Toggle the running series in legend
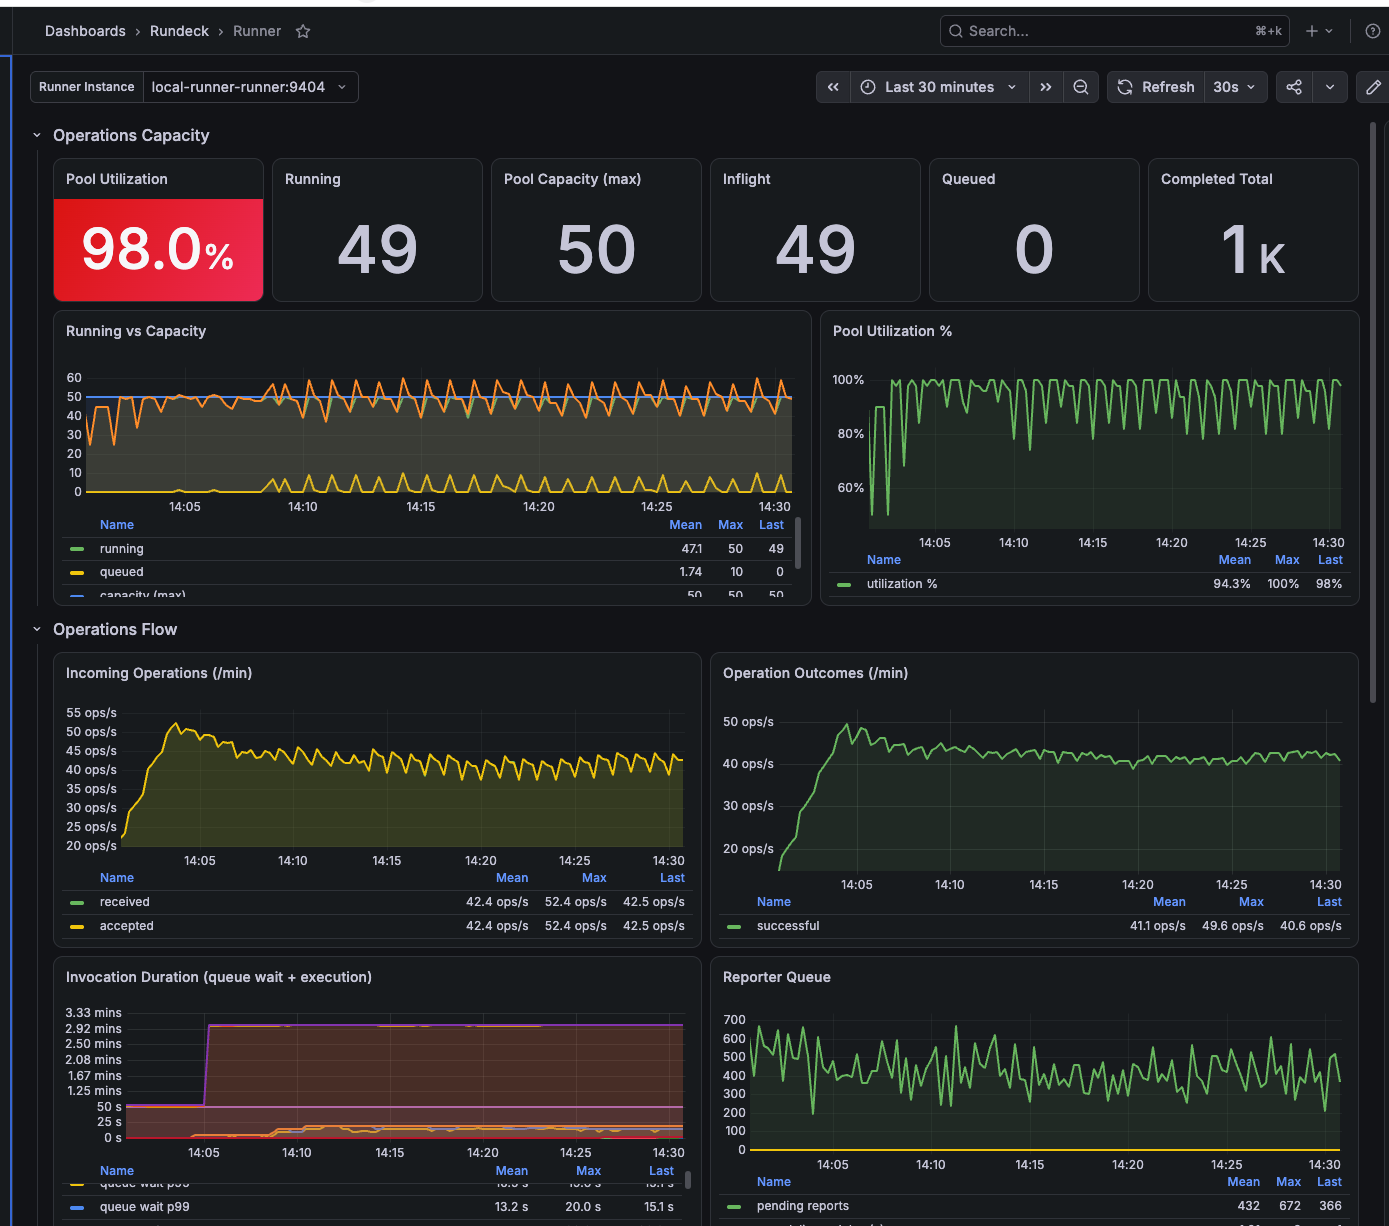The width and height of the screenshot is (1389, 1226). 122,549
